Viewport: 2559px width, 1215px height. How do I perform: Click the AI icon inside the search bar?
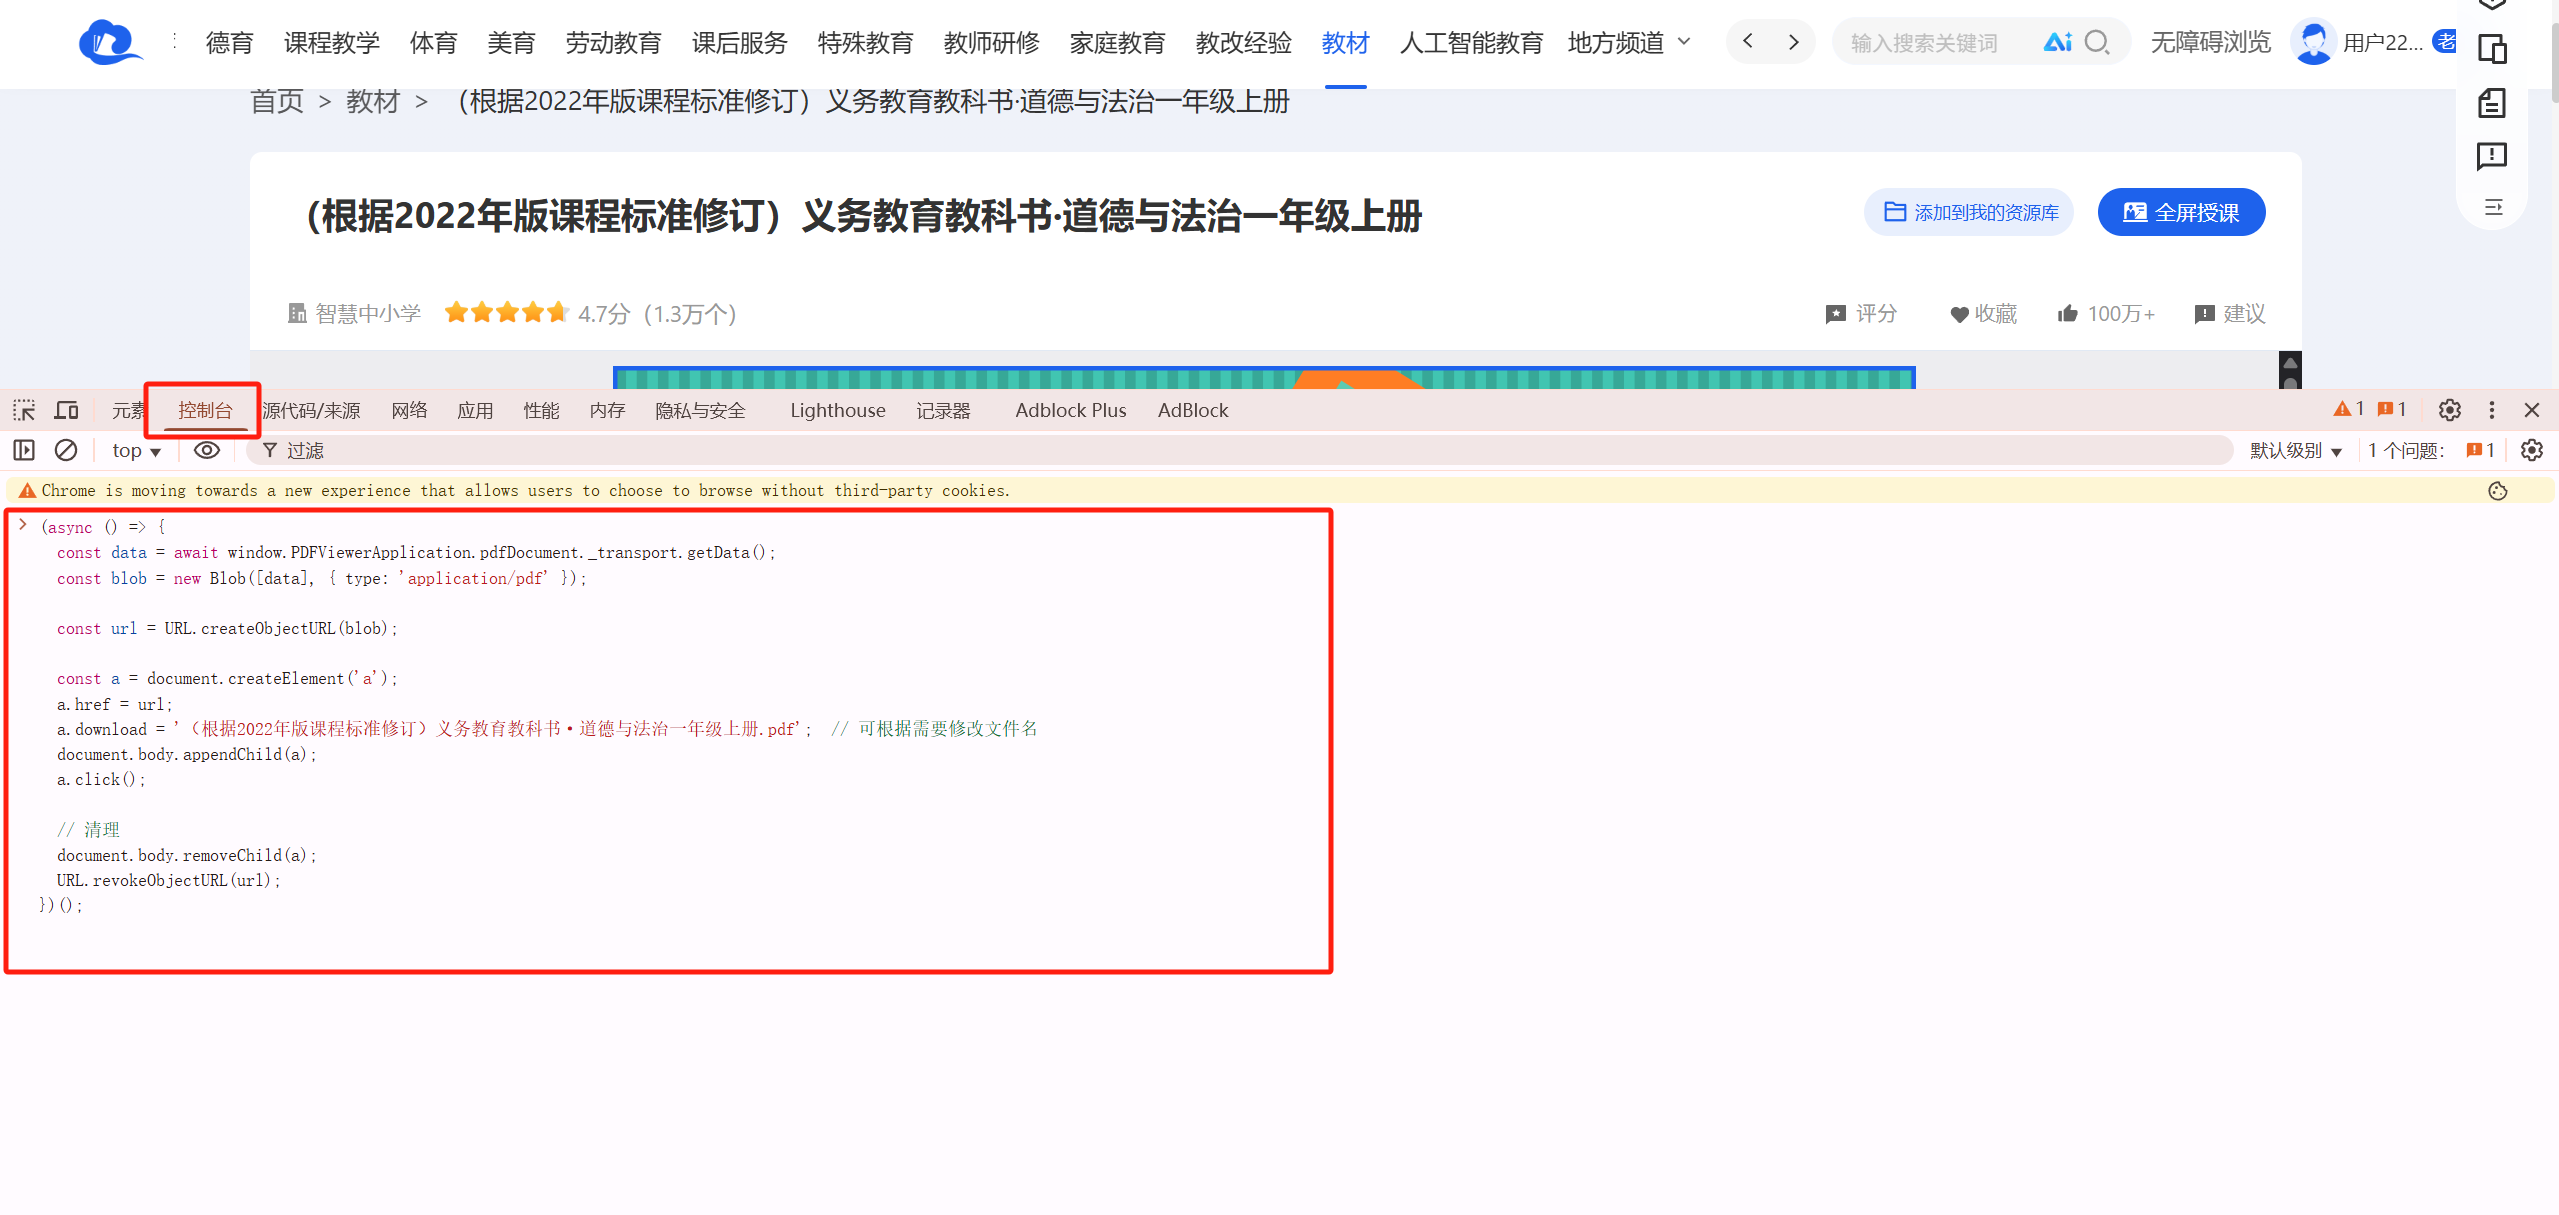coord(2059,42)
